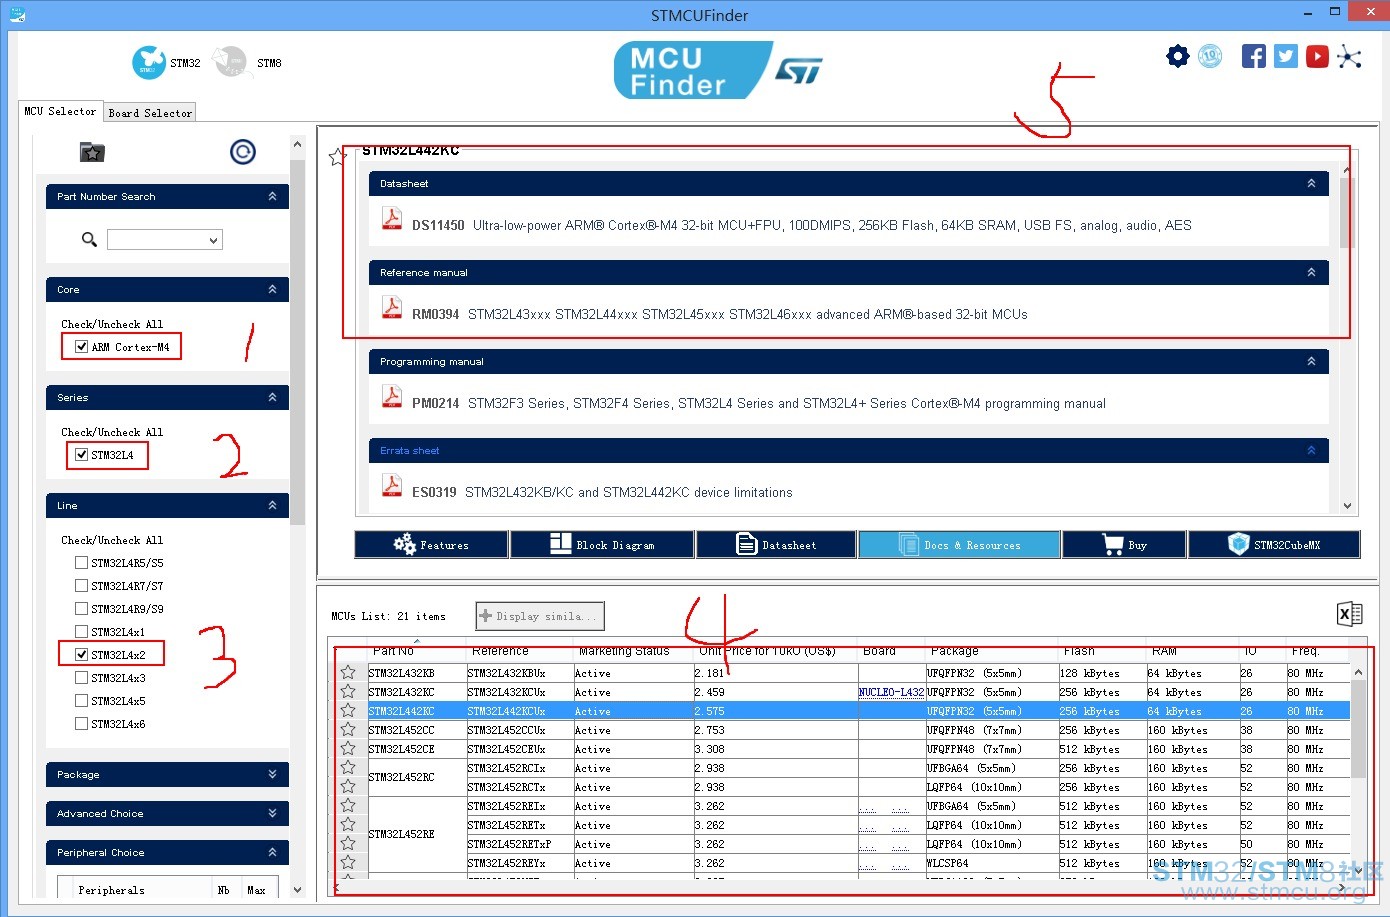Open the part number search dropdown

point(213,240)
